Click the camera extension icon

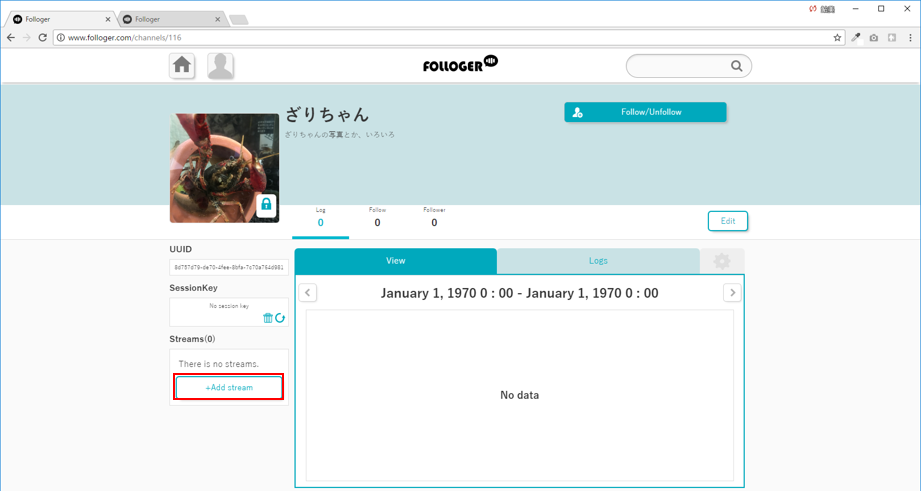click(x=874, y=38)
